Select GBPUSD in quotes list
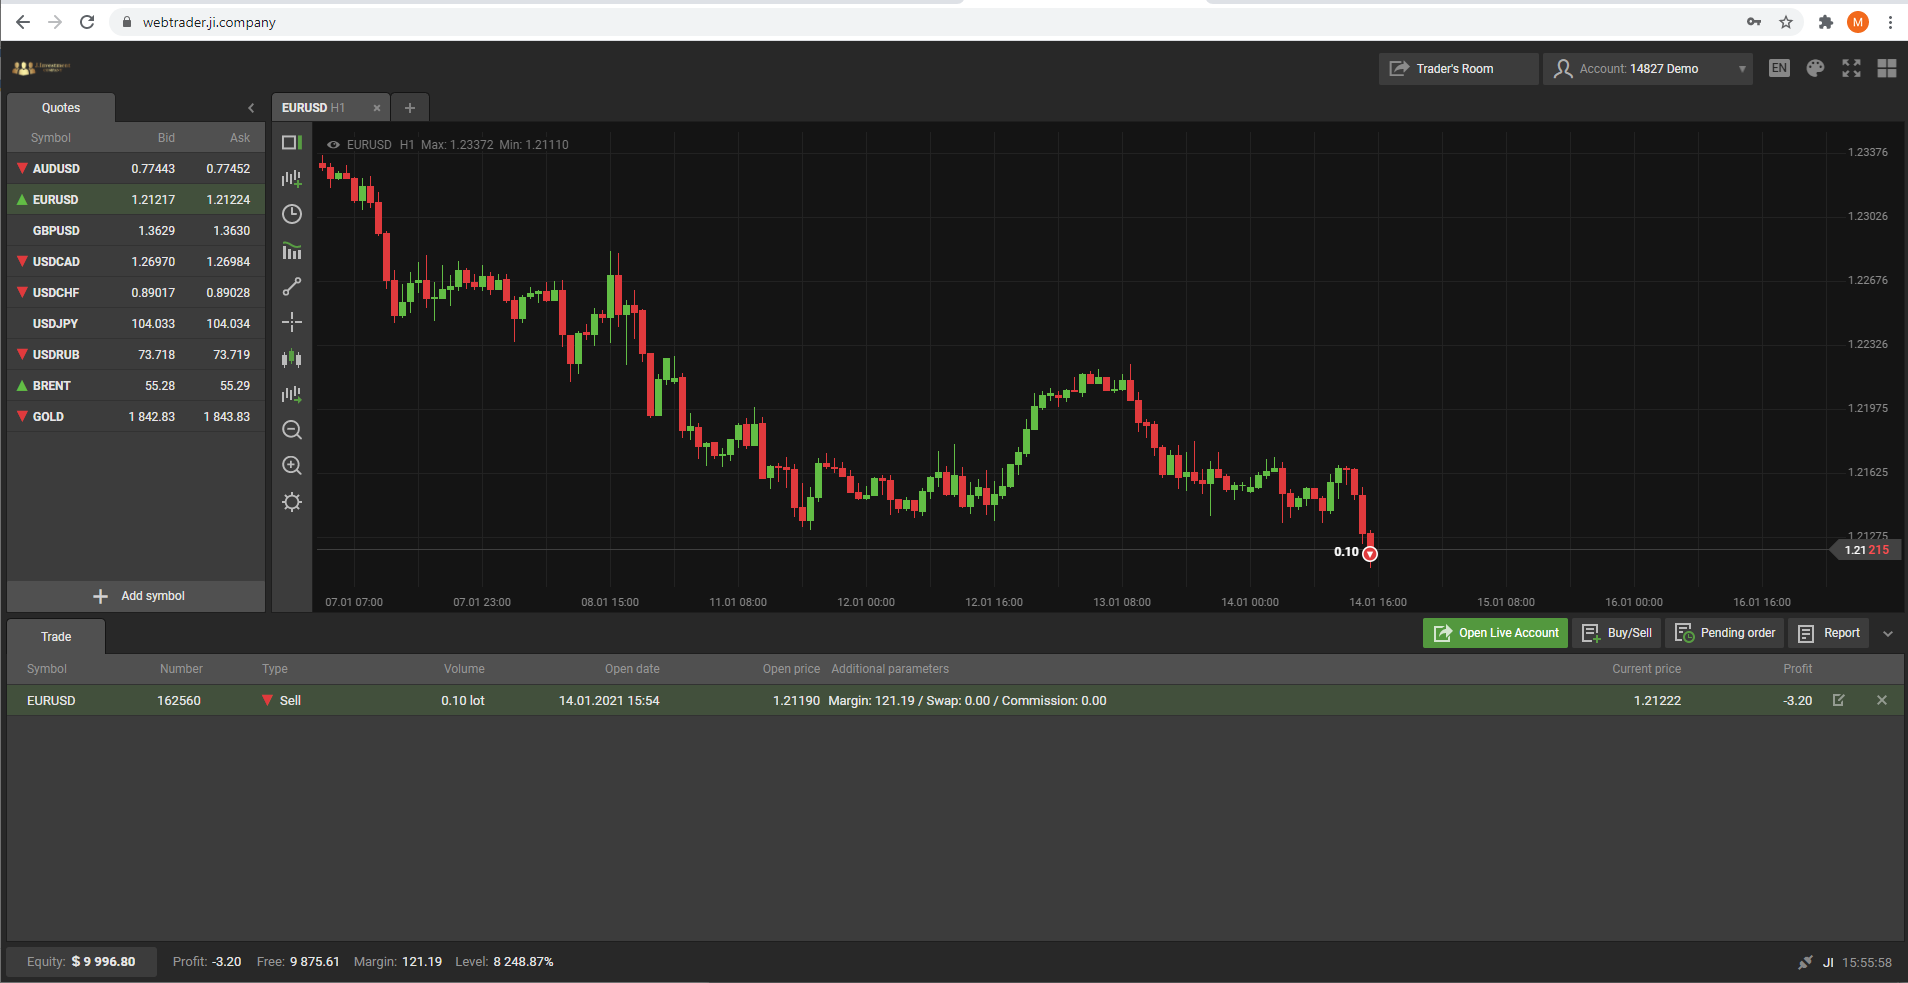 click(136, 231)
